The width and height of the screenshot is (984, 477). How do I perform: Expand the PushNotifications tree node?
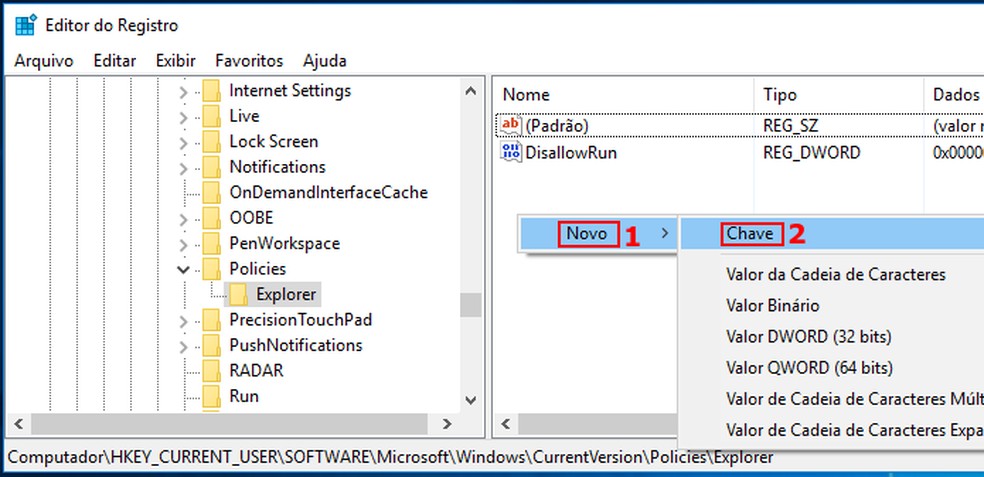tap(183, 345)
